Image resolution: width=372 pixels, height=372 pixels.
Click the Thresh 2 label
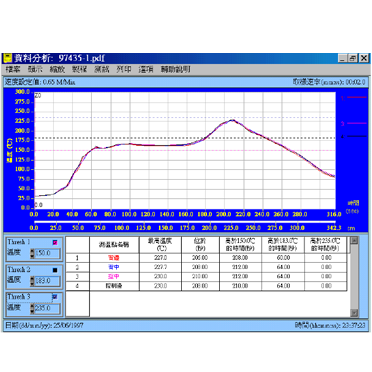point(19,270)
